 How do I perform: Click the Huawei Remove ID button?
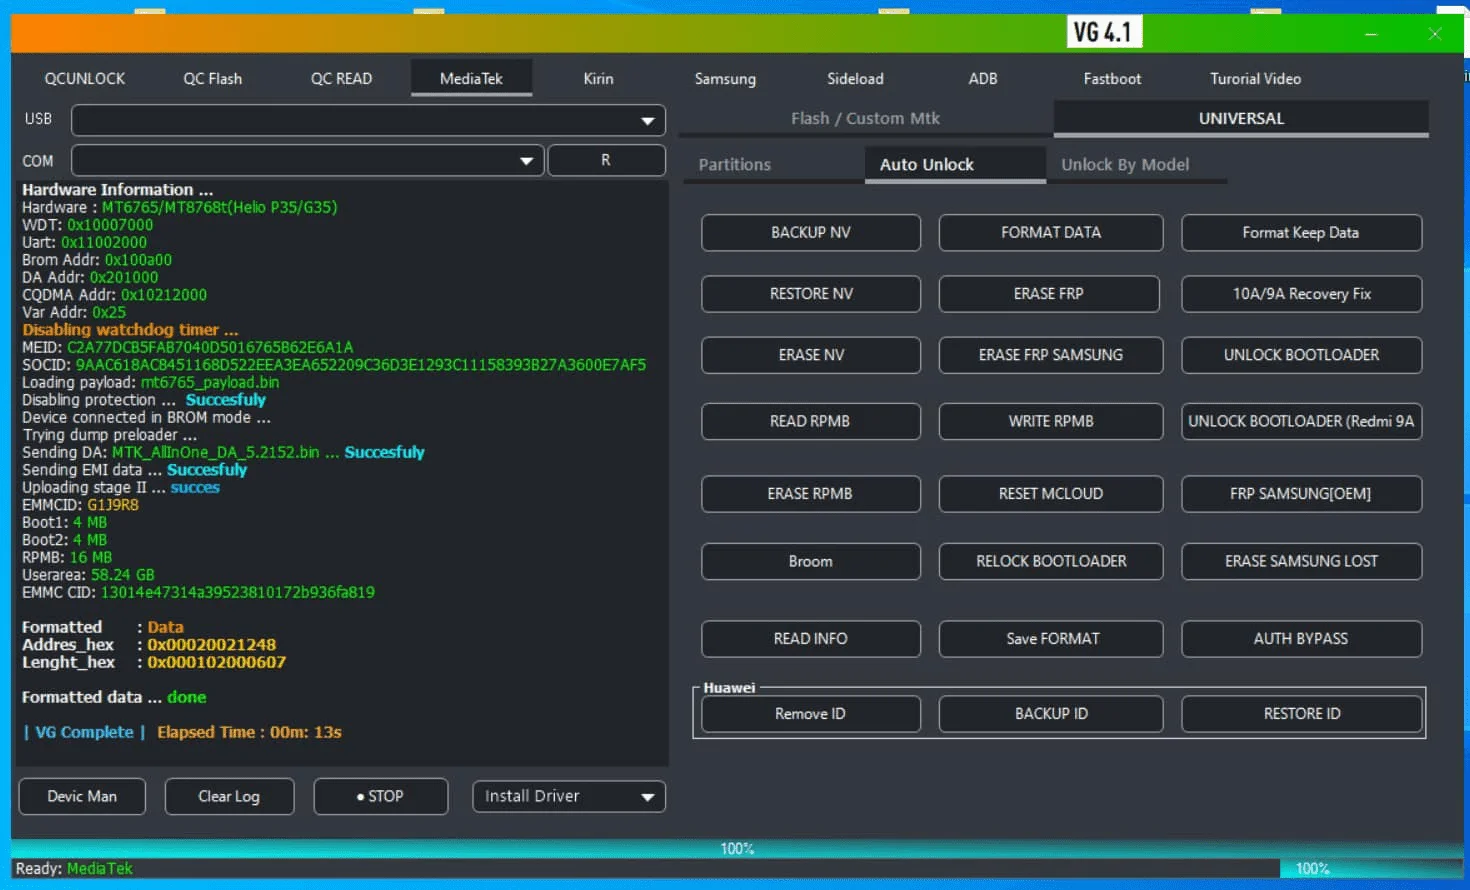(x=810, y=714)
